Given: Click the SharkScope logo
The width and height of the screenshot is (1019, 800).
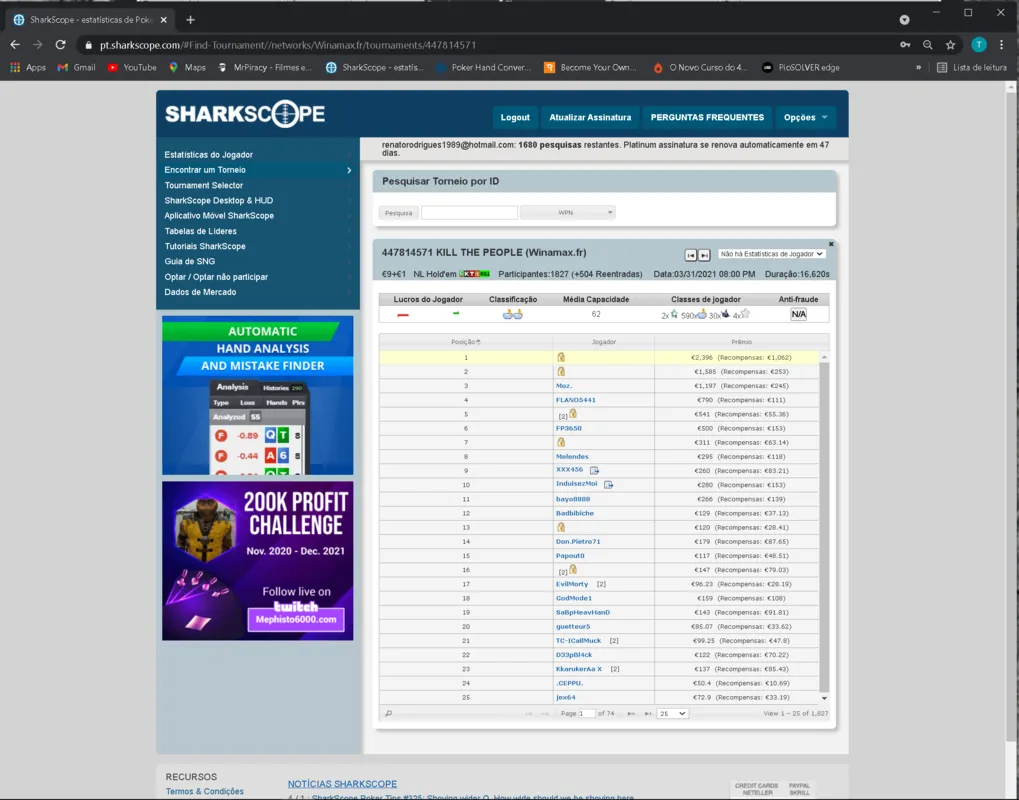Looking at the screenshot, I should point(245,115).
